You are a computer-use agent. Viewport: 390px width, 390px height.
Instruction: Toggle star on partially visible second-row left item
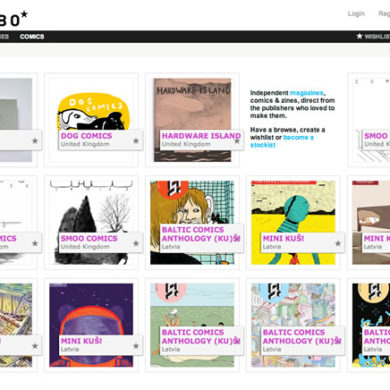(35, 243)
